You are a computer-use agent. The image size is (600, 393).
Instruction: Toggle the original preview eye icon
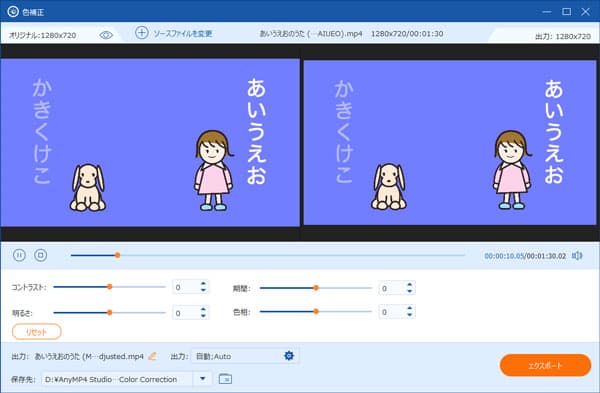point(106,35)
